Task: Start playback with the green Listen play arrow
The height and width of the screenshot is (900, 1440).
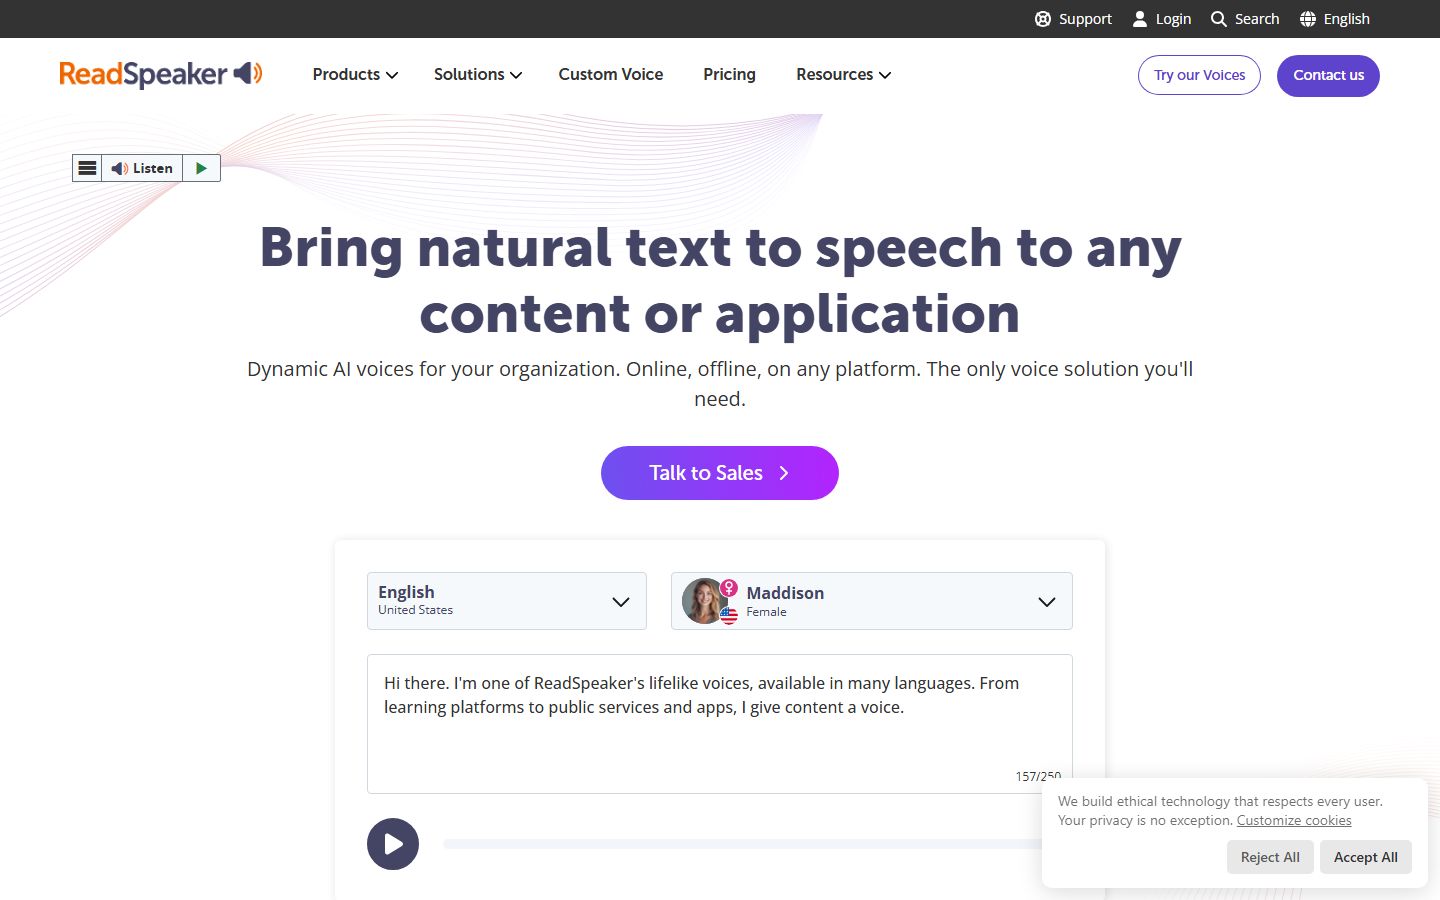Action: [201, 168]
